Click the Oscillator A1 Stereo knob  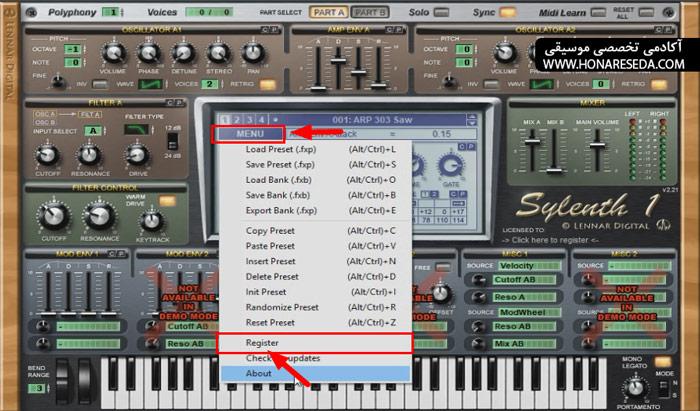click(219, 53)
